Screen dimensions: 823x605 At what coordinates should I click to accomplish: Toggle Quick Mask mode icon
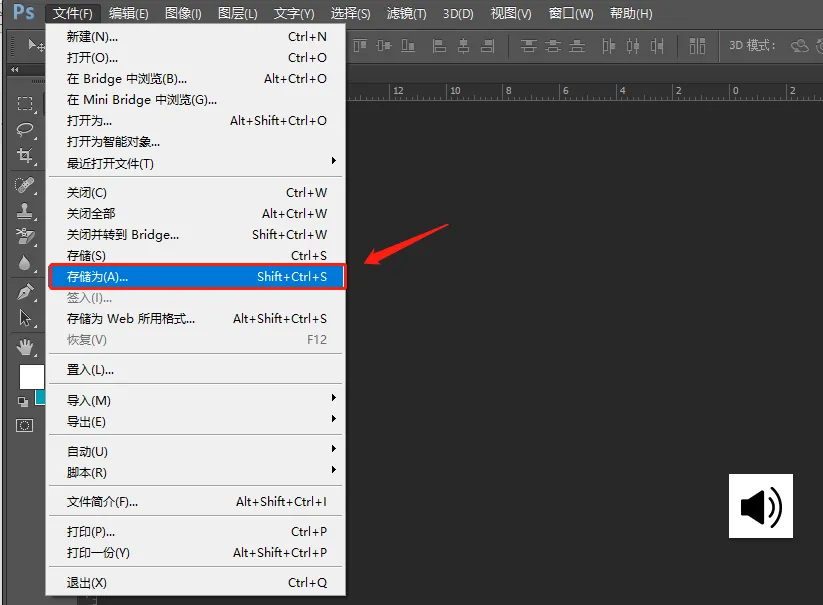point(24,425)
